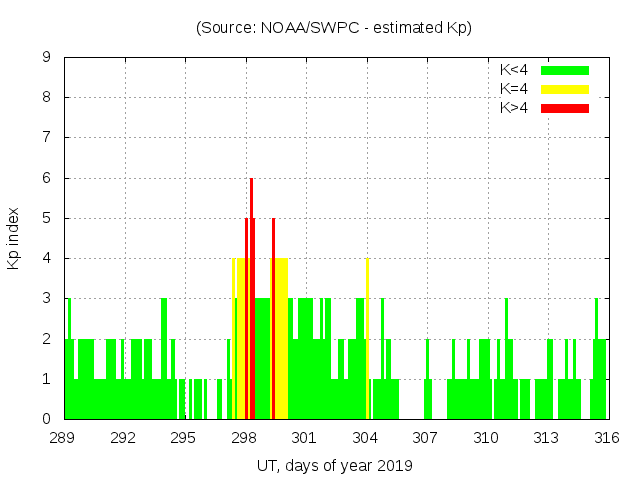Click the x-axis tick label 316

click(x=607, y=438)
